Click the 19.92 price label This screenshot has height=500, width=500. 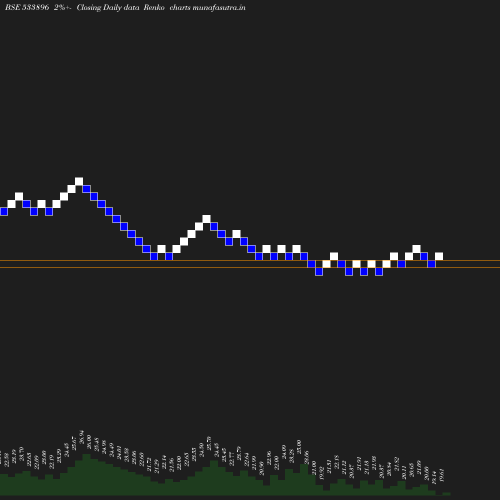[x=321, y=473]
